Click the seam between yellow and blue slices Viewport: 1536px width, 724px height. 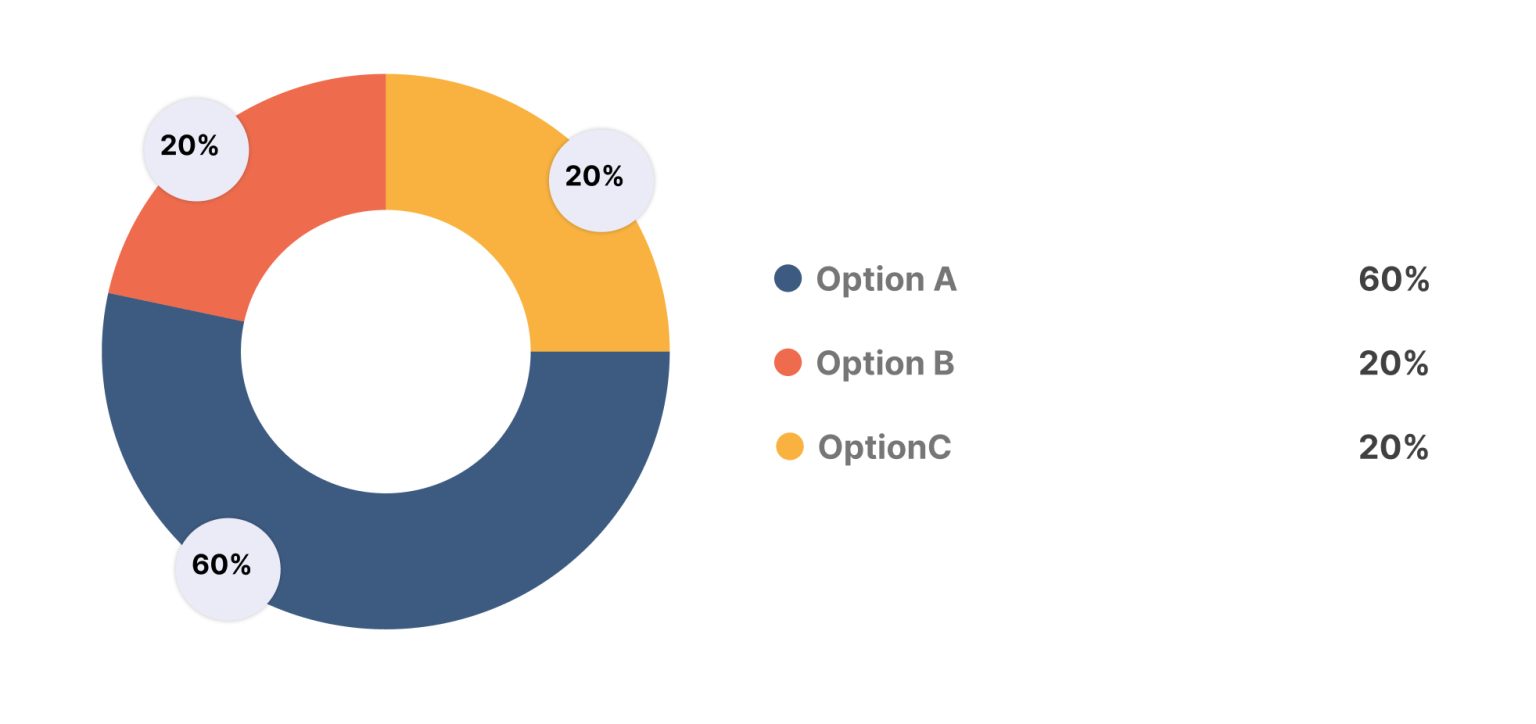pyautogui.click(x=600, y=351)
